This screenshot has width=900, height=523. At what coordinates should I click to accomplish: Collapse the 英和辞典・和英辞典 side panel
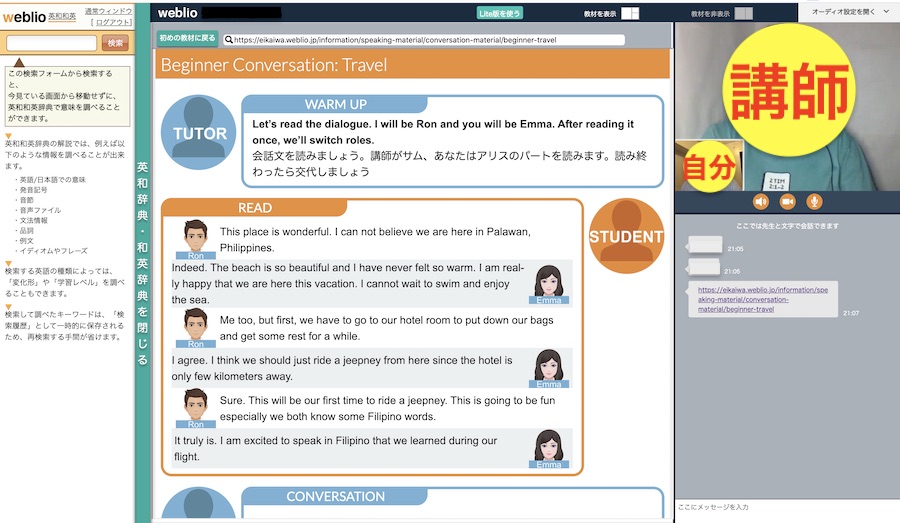tap(142, 262)
